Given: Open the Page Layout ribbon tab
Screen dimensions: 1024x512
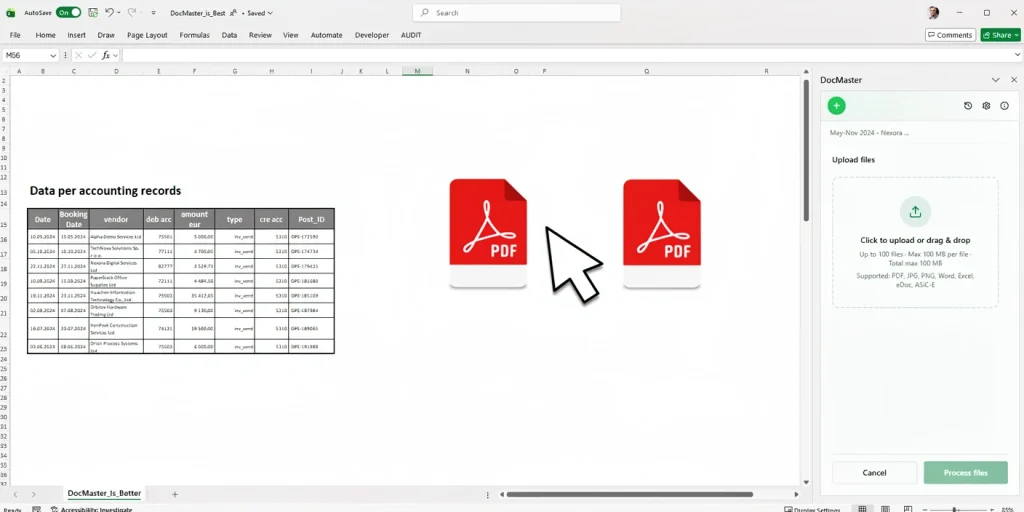Looking at the screenshot, I should pos(147,35).
